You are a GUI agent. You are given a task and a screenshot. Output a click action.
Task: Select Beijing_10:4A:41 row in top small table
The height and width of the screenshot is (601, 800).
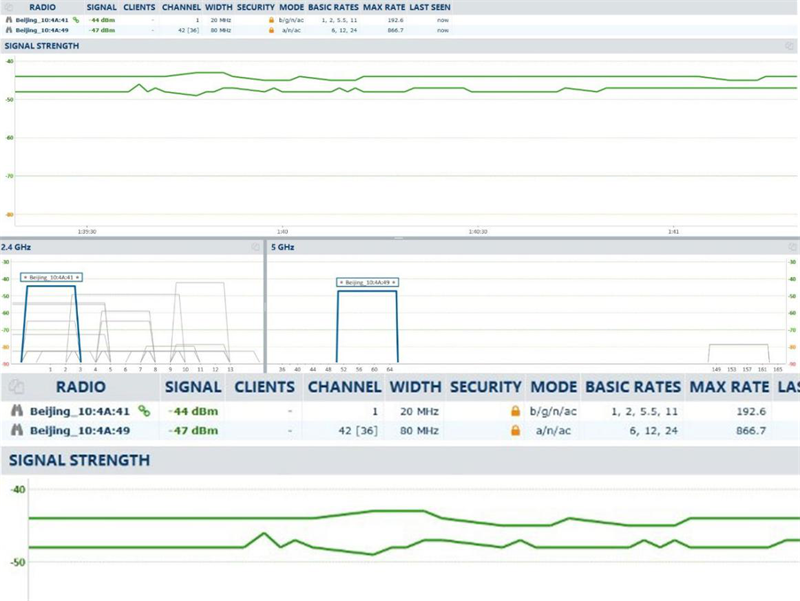click(x=43, y=20)
